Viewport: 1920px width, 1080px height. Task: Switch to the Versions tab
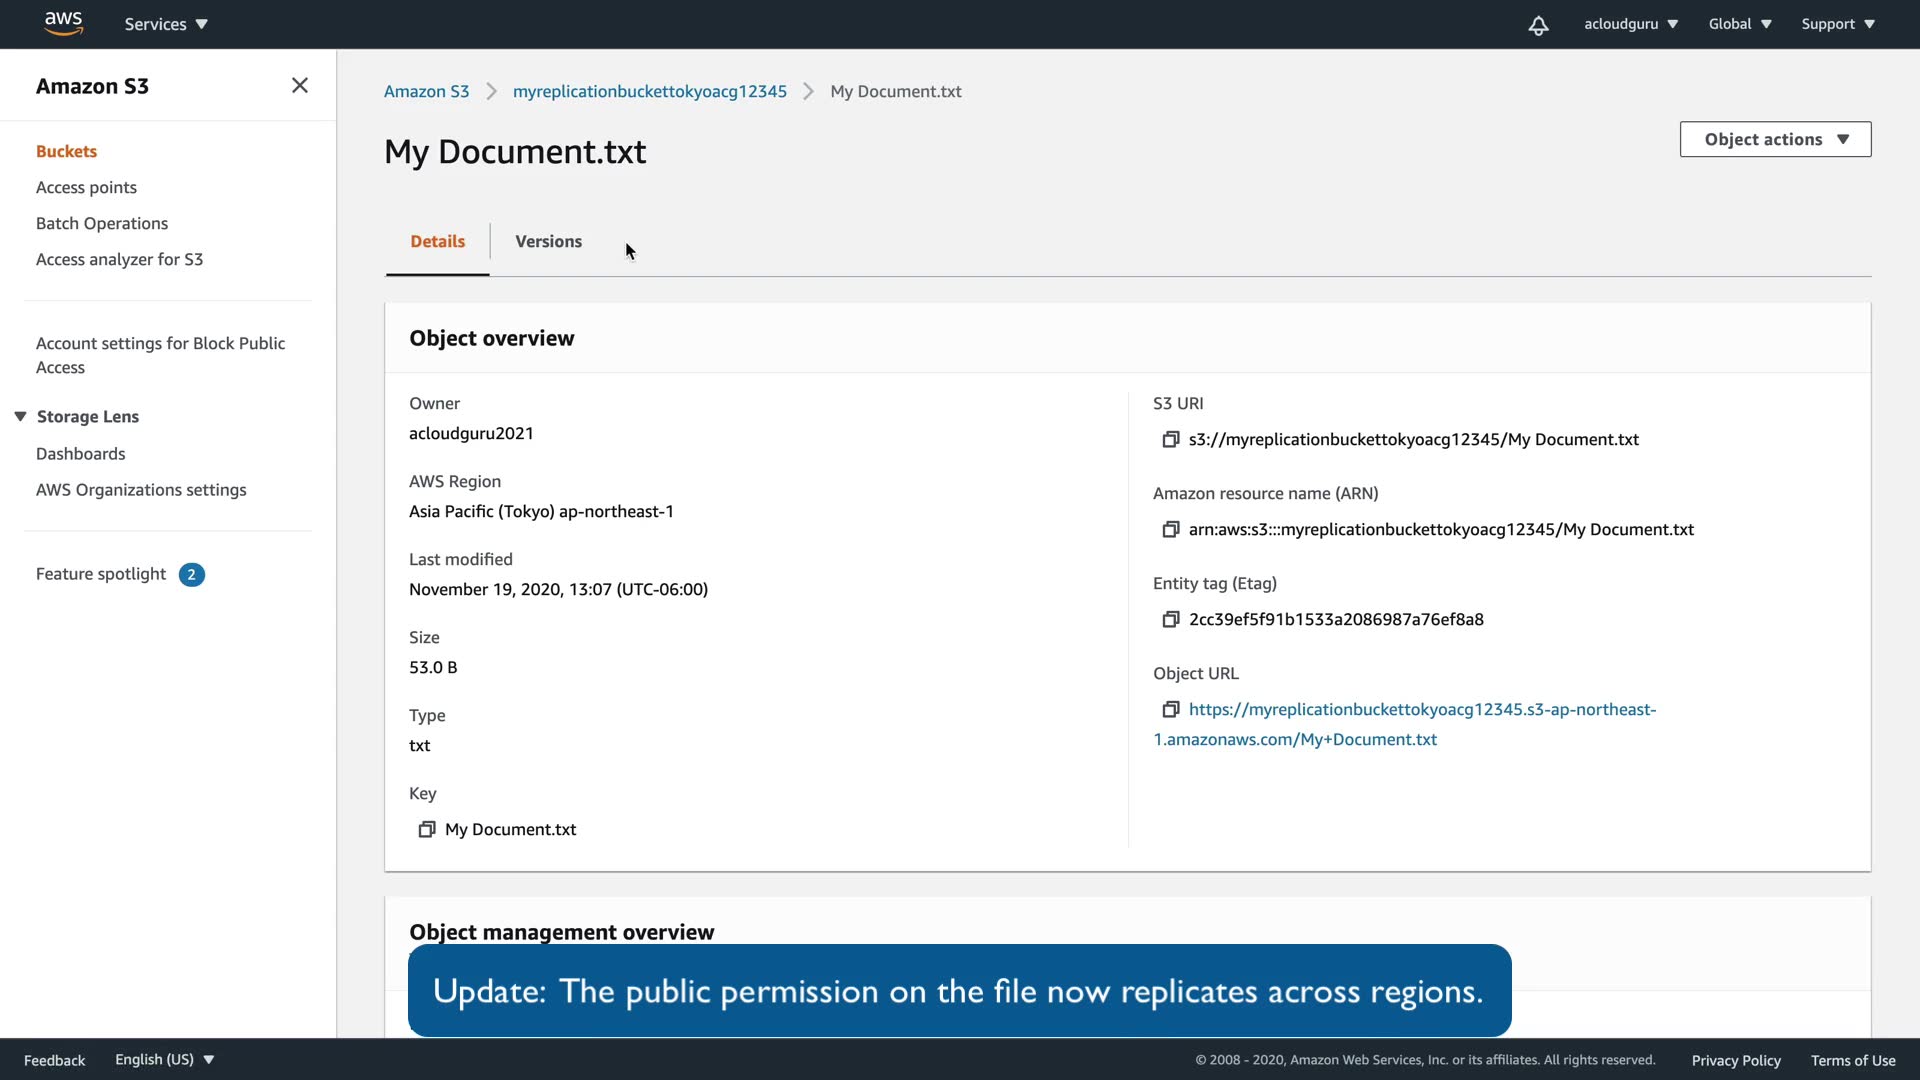pyautogui.click(x=548, y=242)
